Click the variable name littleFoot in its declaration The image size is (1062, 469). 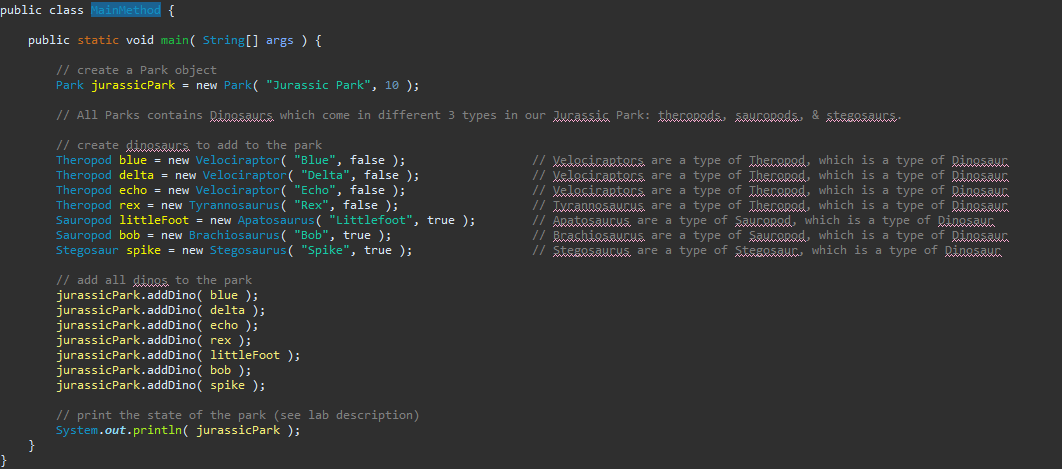(x=154, y=220)
